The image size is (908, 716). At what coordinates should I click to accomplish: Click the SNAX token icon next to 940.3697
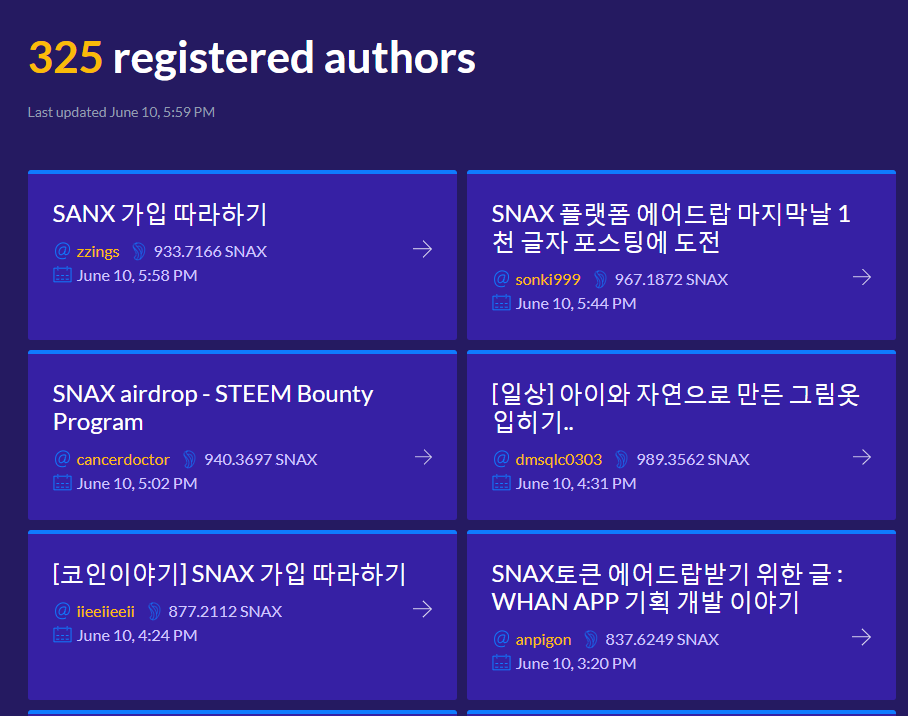(x=189, y=459)
